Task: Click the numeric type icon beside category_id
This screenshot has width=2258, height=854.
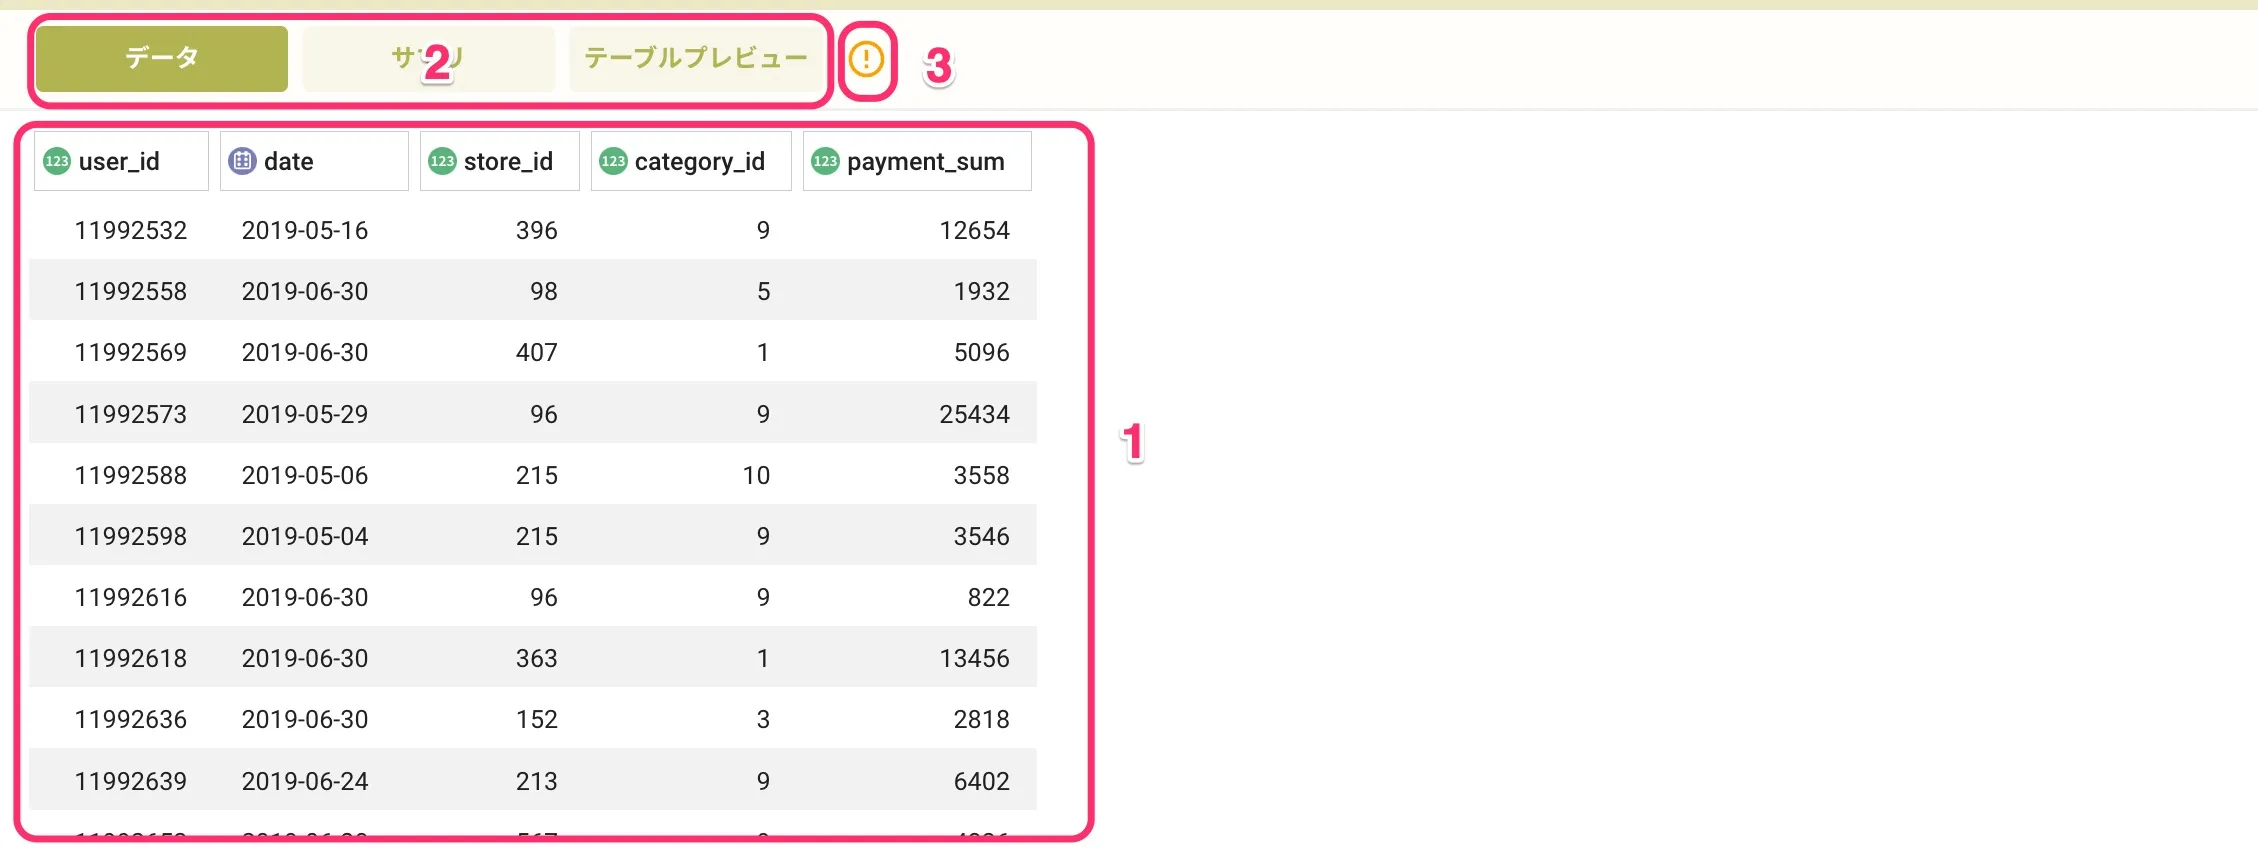Action: coord(613,161)
